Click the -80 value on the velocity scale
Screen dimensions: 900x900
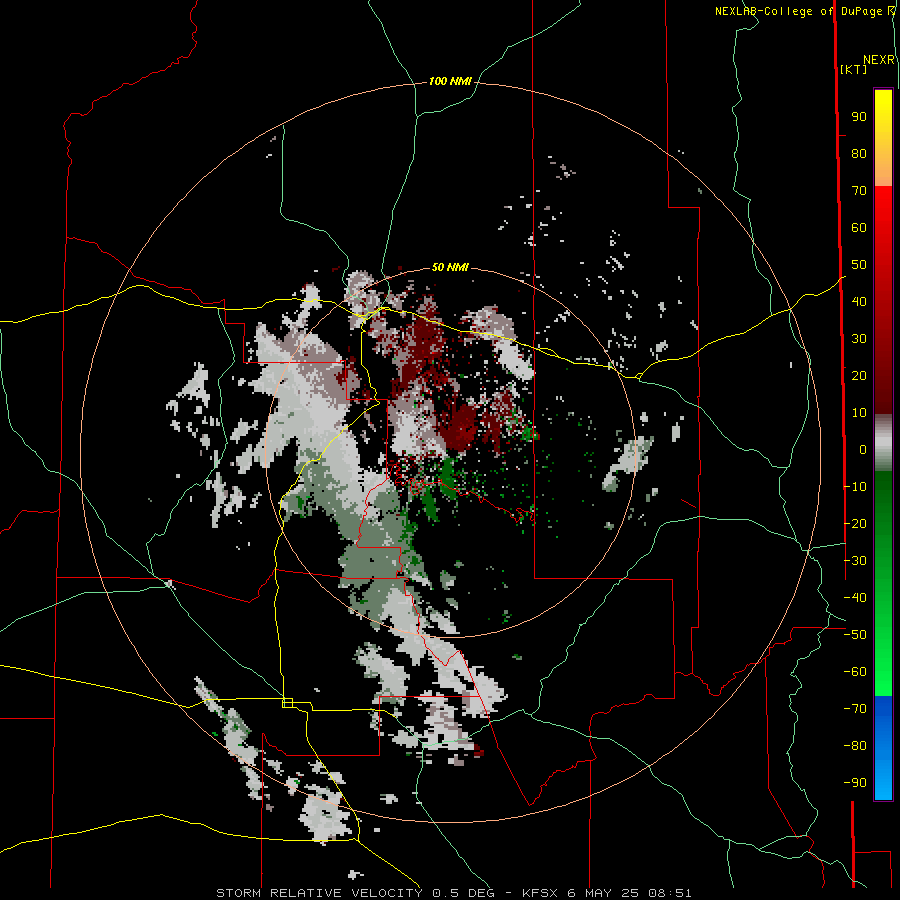[855, 746]
